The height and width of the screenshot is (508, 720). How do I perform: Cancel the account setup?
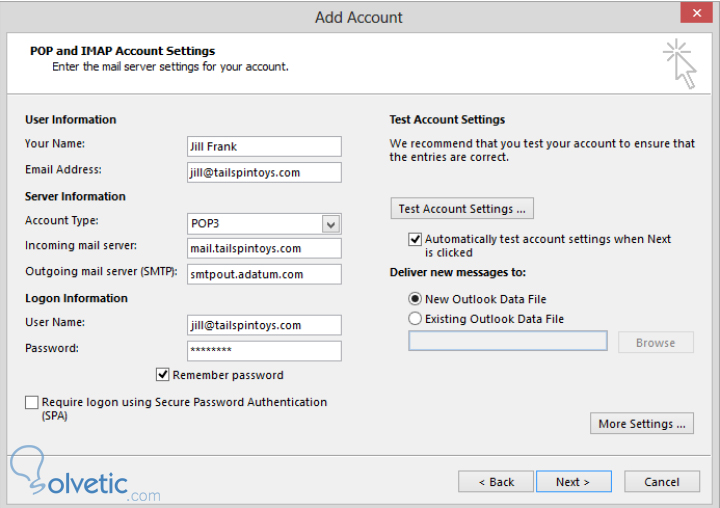pos(661,482)
